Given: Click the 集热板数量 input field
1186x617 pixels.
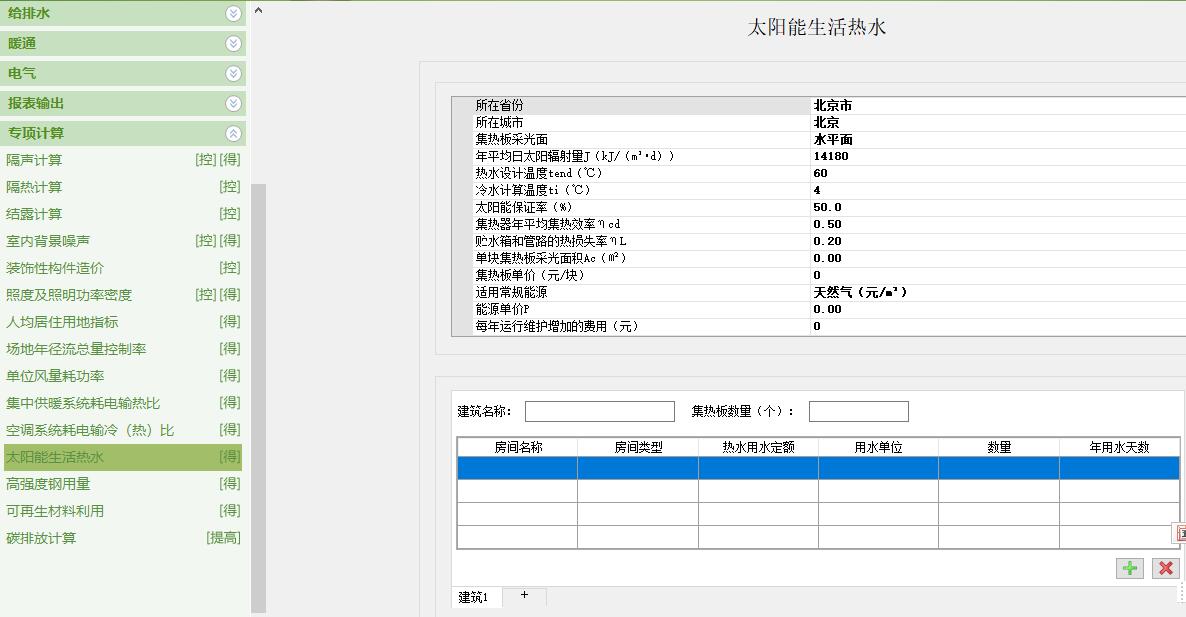Looking at the screenshot, I should click(858, 410).
